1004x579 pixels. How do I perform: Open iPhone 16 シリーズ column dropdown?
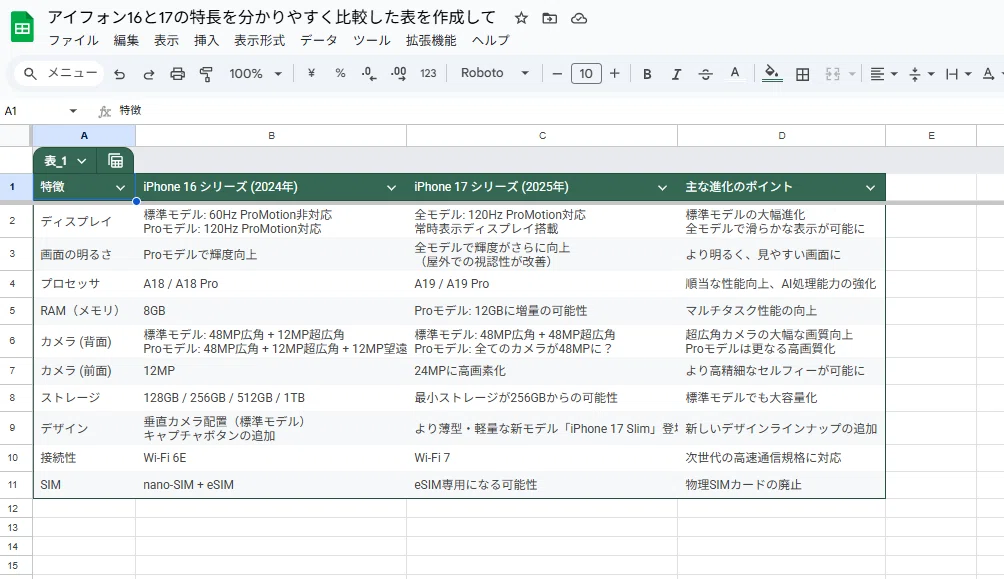[391, 188]
